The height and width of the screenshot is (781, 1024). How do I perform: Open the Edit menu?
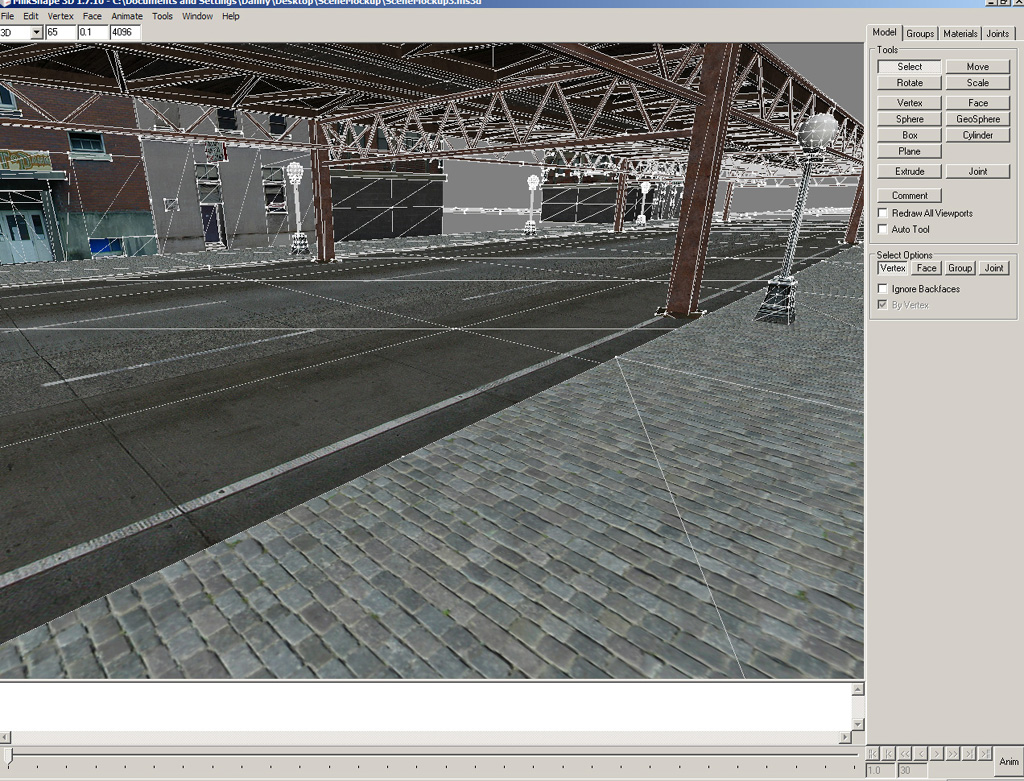coord(31,16)
